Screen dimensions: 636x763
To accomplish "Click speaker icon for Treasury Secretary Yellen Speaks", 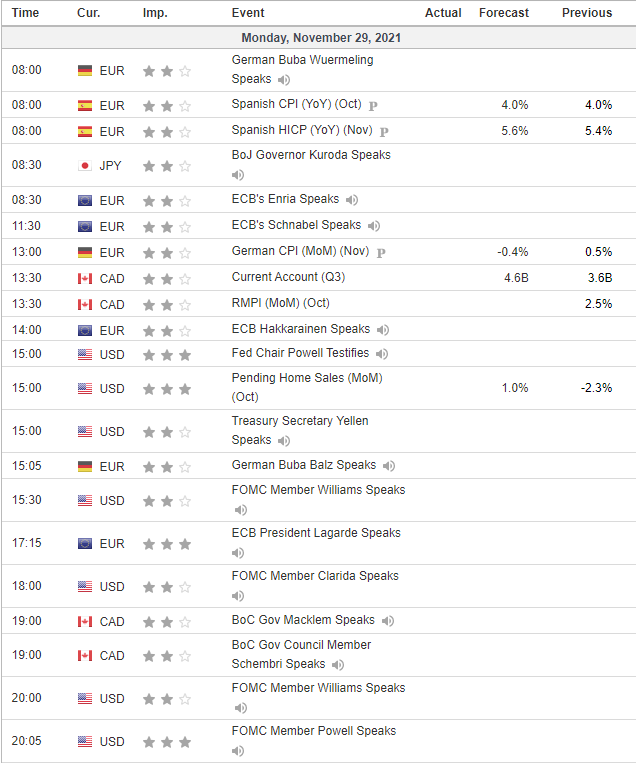I will point(284,441).
